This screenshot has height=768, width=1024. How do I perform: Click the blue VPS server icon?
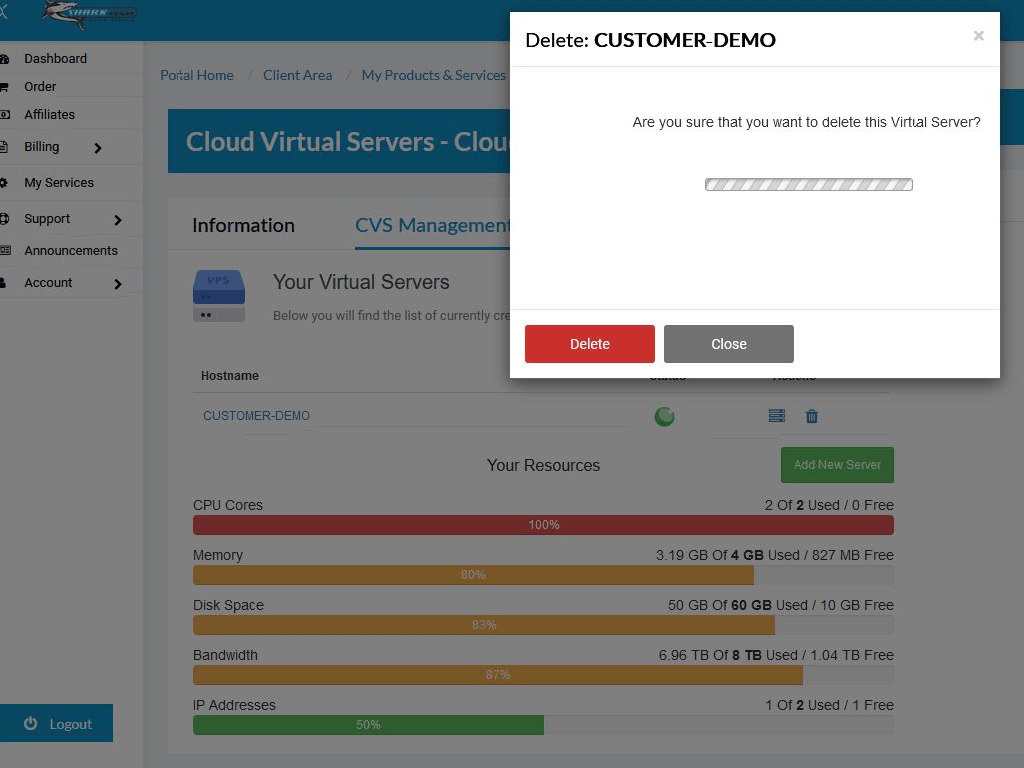(219, 295)
